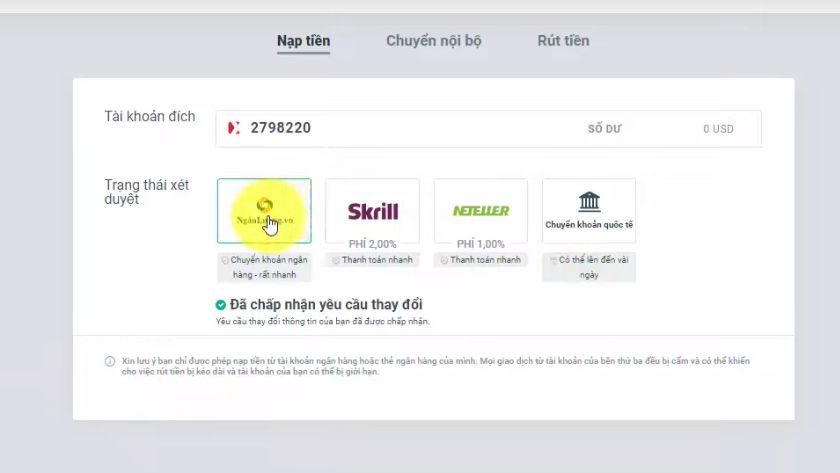The width and height of the screenshot is (840, 473).
Task: Open the destination account 2798220 selector
Action: [488, 129]
